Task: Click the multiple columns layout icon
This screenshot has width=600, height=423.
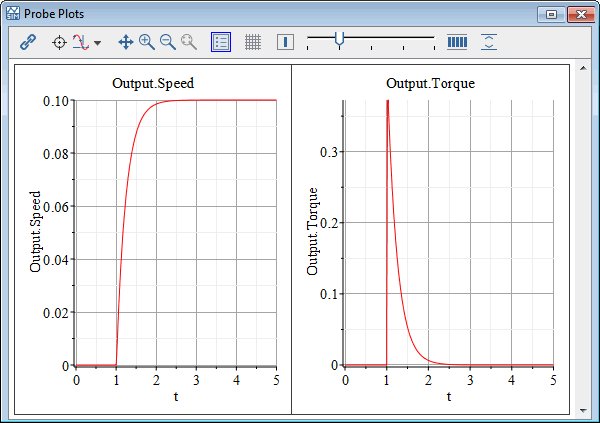Action: point(457,42)
